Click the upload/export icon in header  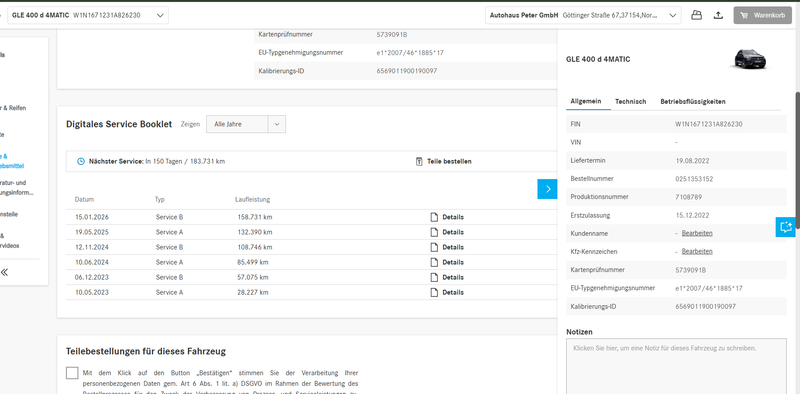click(x=718, y=15)
